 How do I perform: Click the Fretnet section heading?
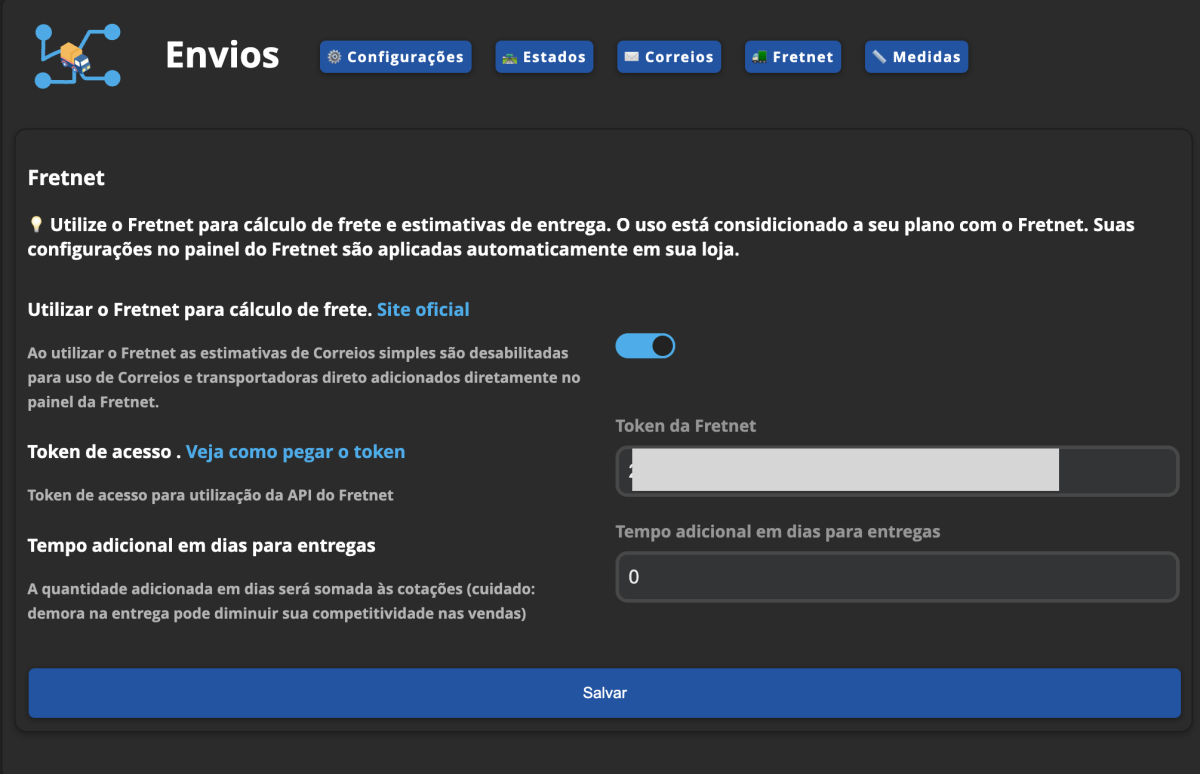coord(66,179)
